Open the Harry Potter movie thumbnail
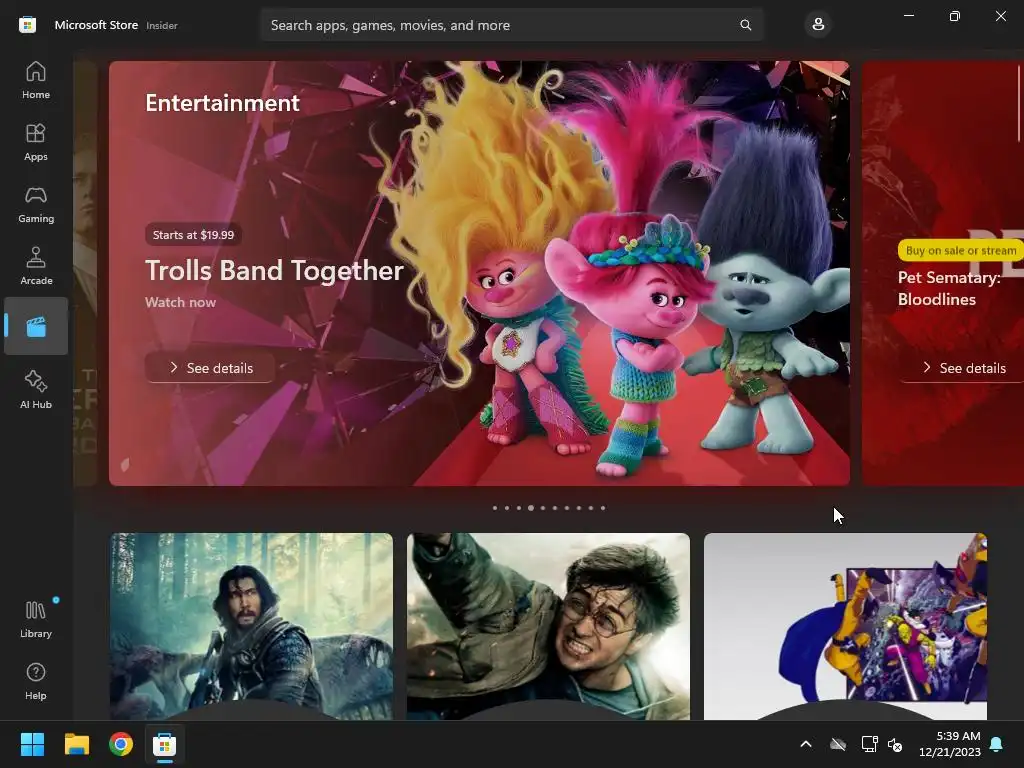The height and width of the screenshot is (768, 1024). 548,626
